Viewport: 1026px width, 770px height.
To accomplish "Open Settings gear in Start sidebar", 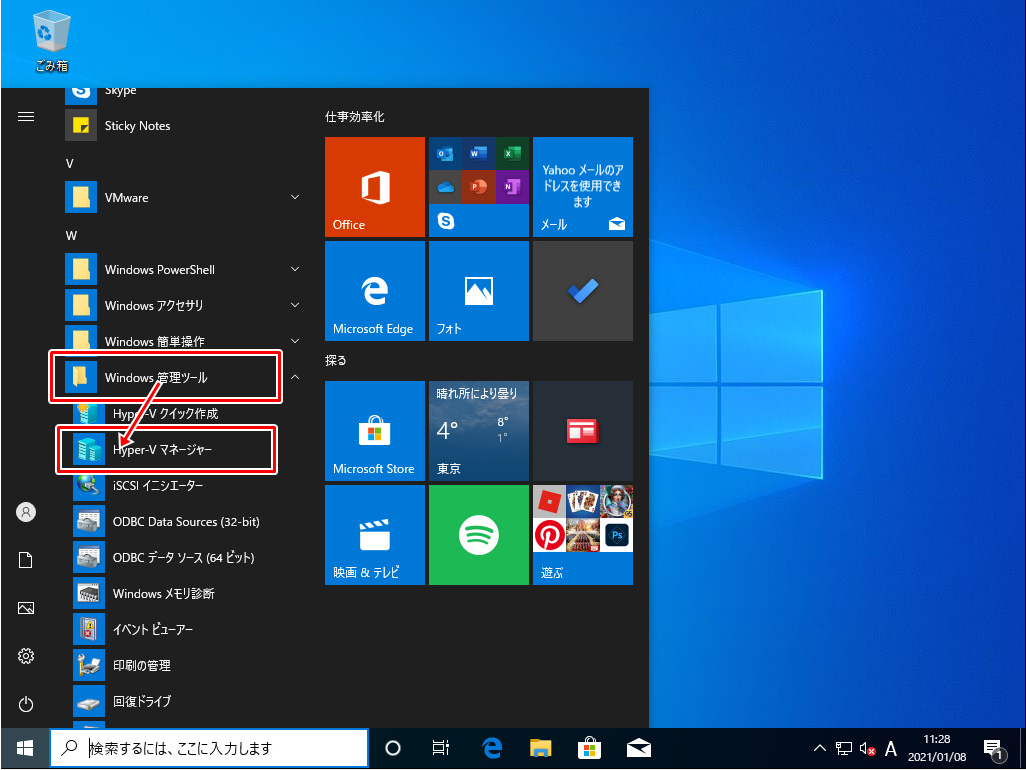I will (26, 656).
